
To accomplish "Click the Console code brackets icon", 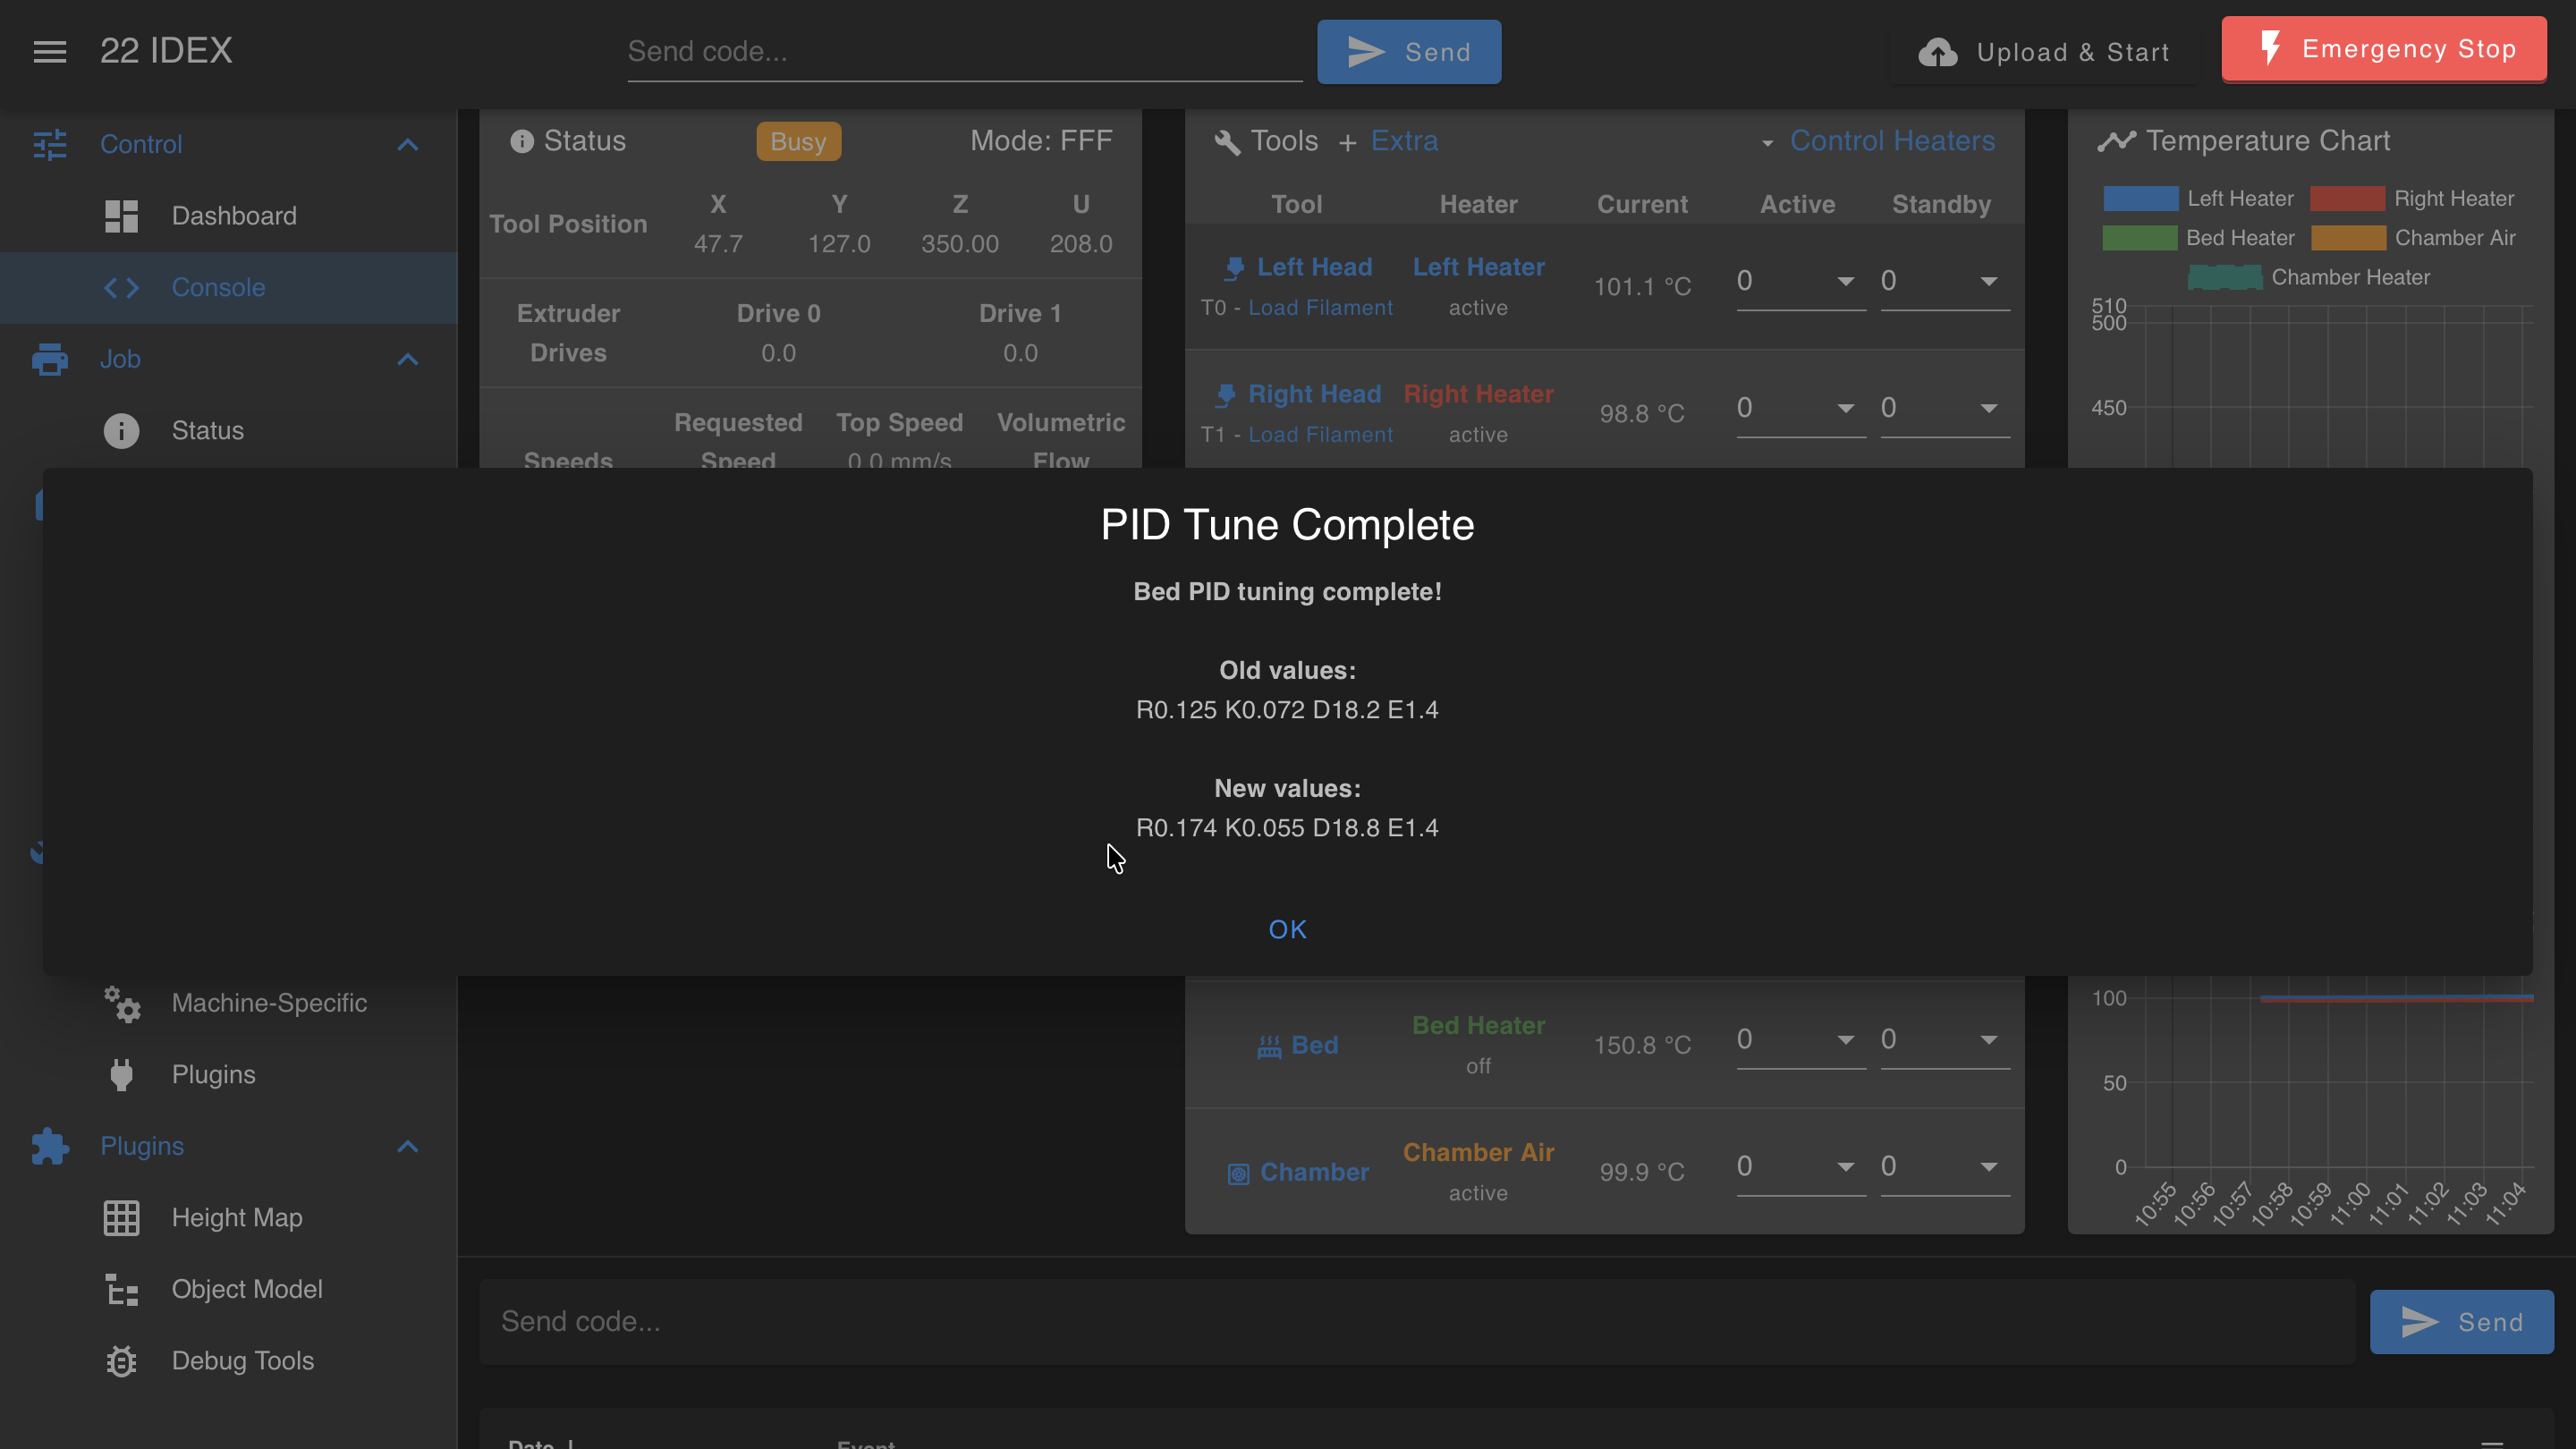I will 121,288.
